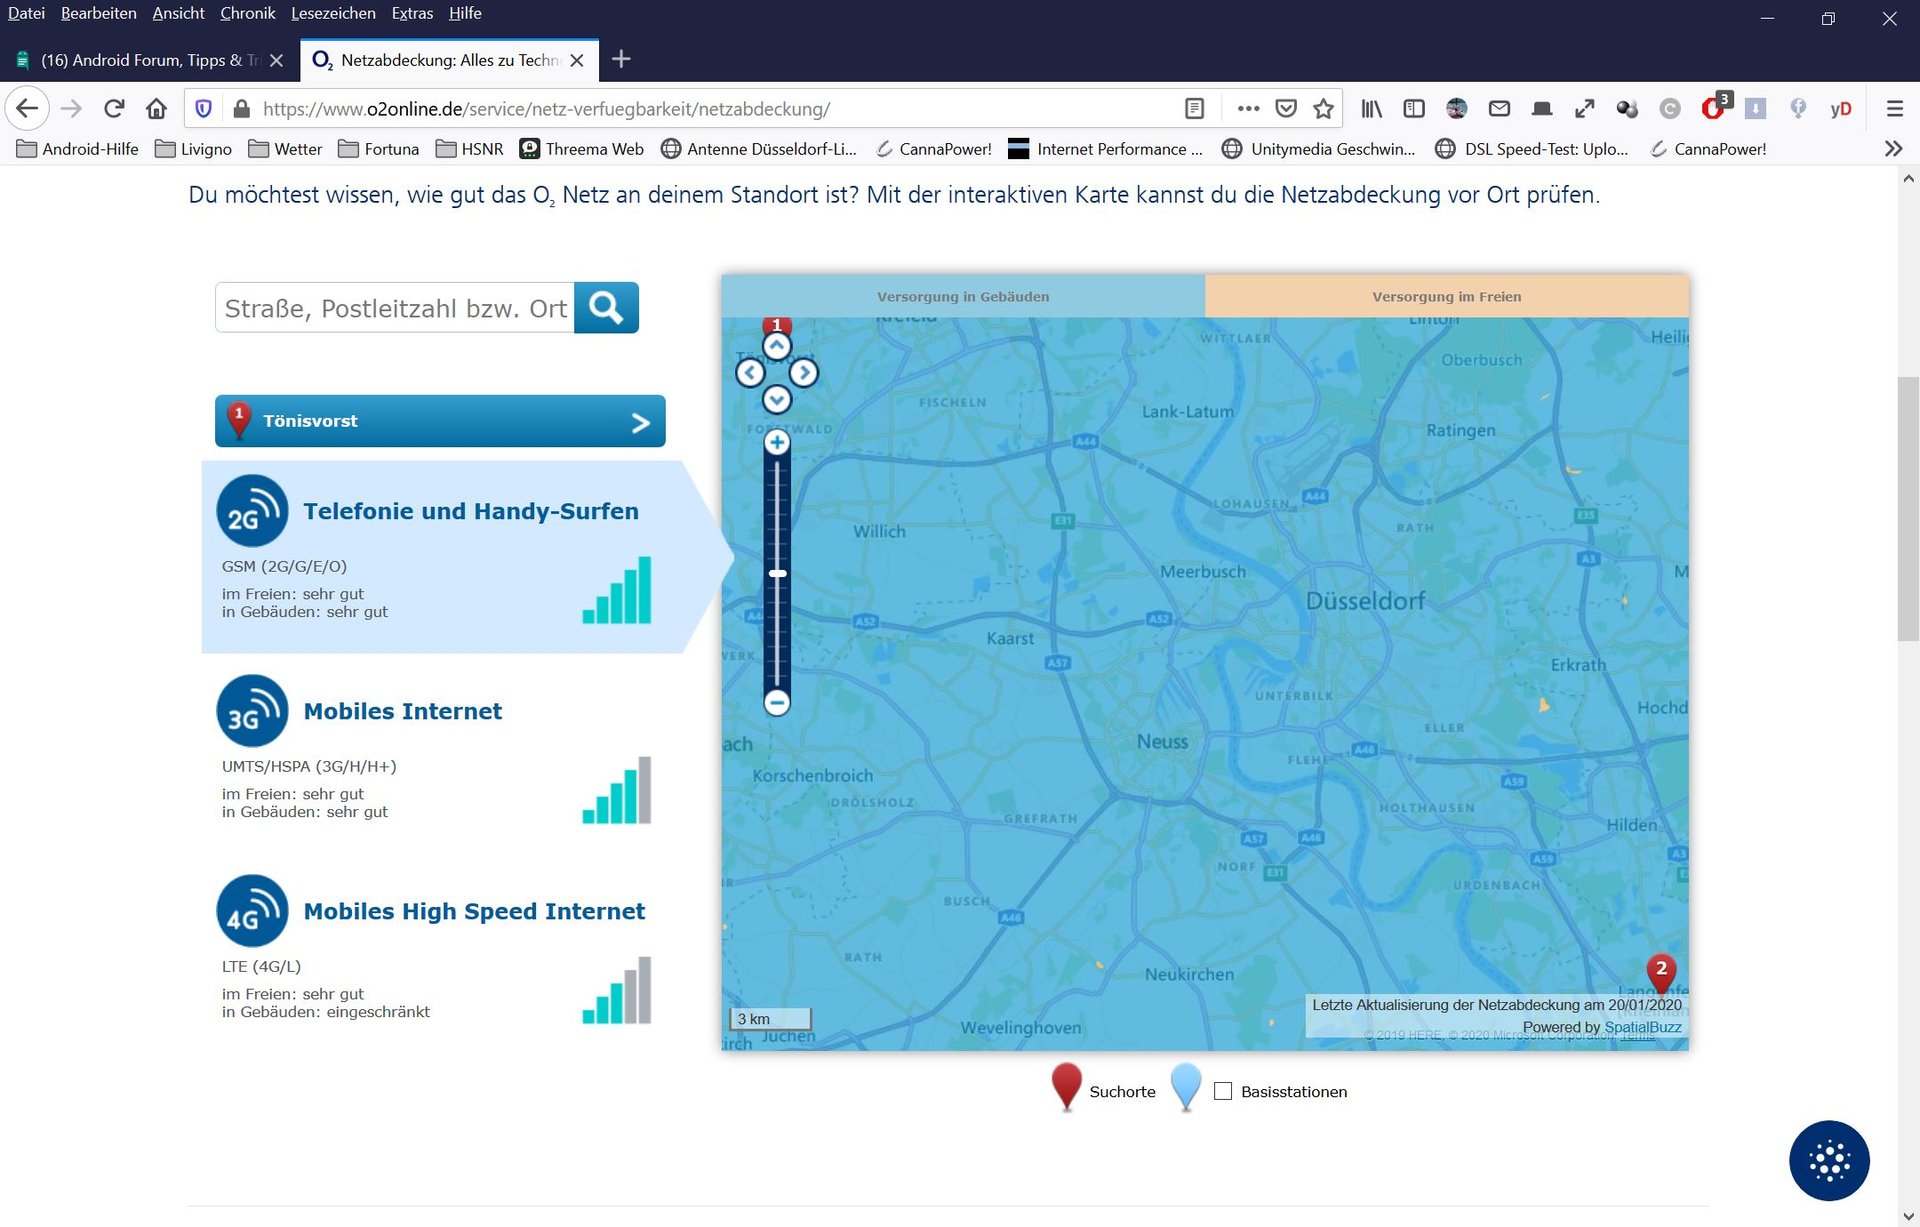Follow the SpatialBuzz link

click(1642, 1027)
